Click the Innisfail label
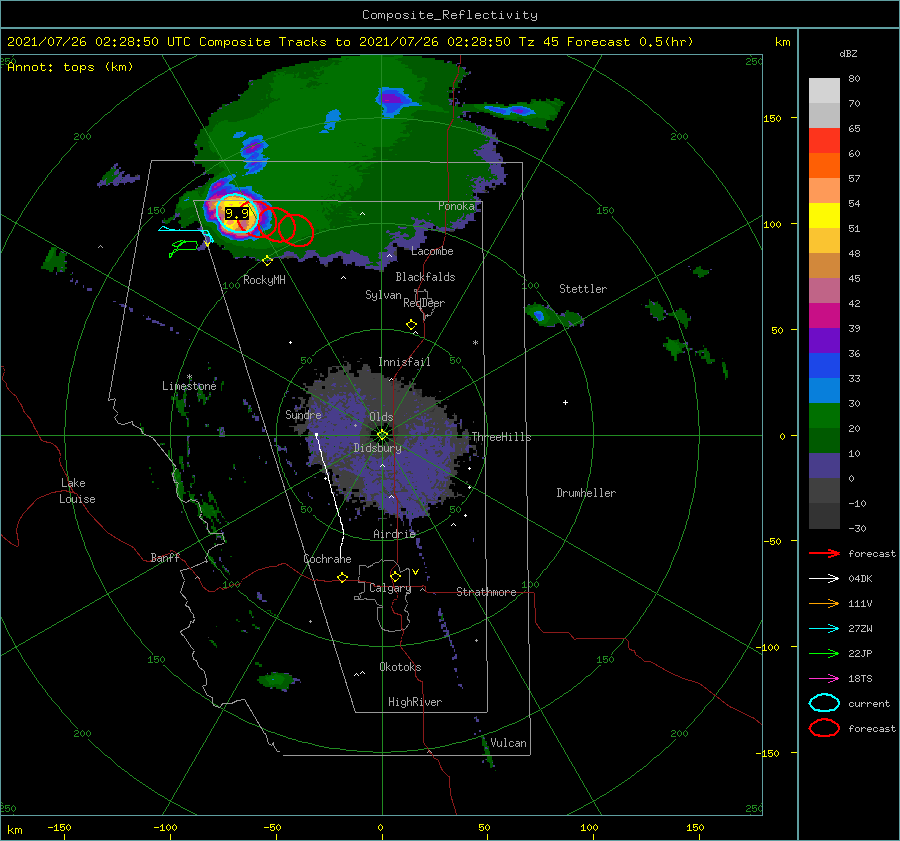 pyautogui.click(x=404, y=362)
